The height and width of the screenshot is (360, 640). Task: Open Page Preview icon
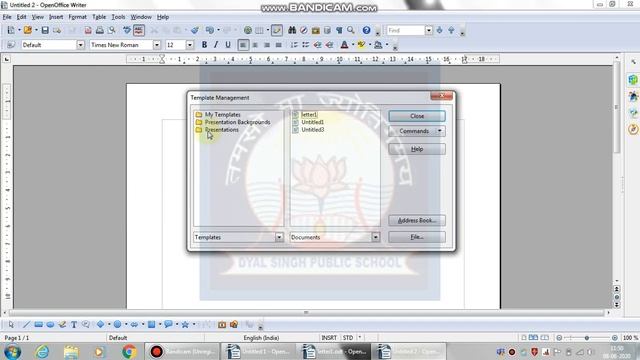tap(111, 30)
